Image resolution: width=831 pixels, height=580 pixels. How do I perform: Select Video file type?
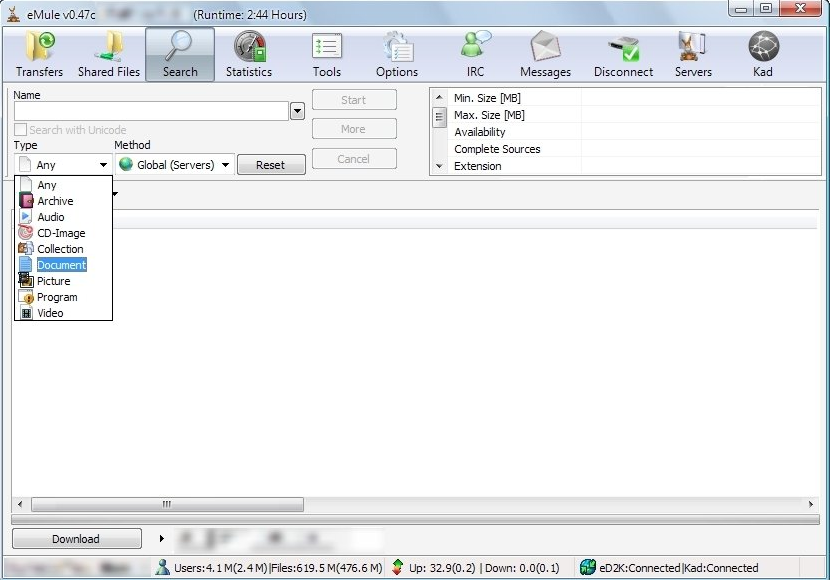click(63, 313)
